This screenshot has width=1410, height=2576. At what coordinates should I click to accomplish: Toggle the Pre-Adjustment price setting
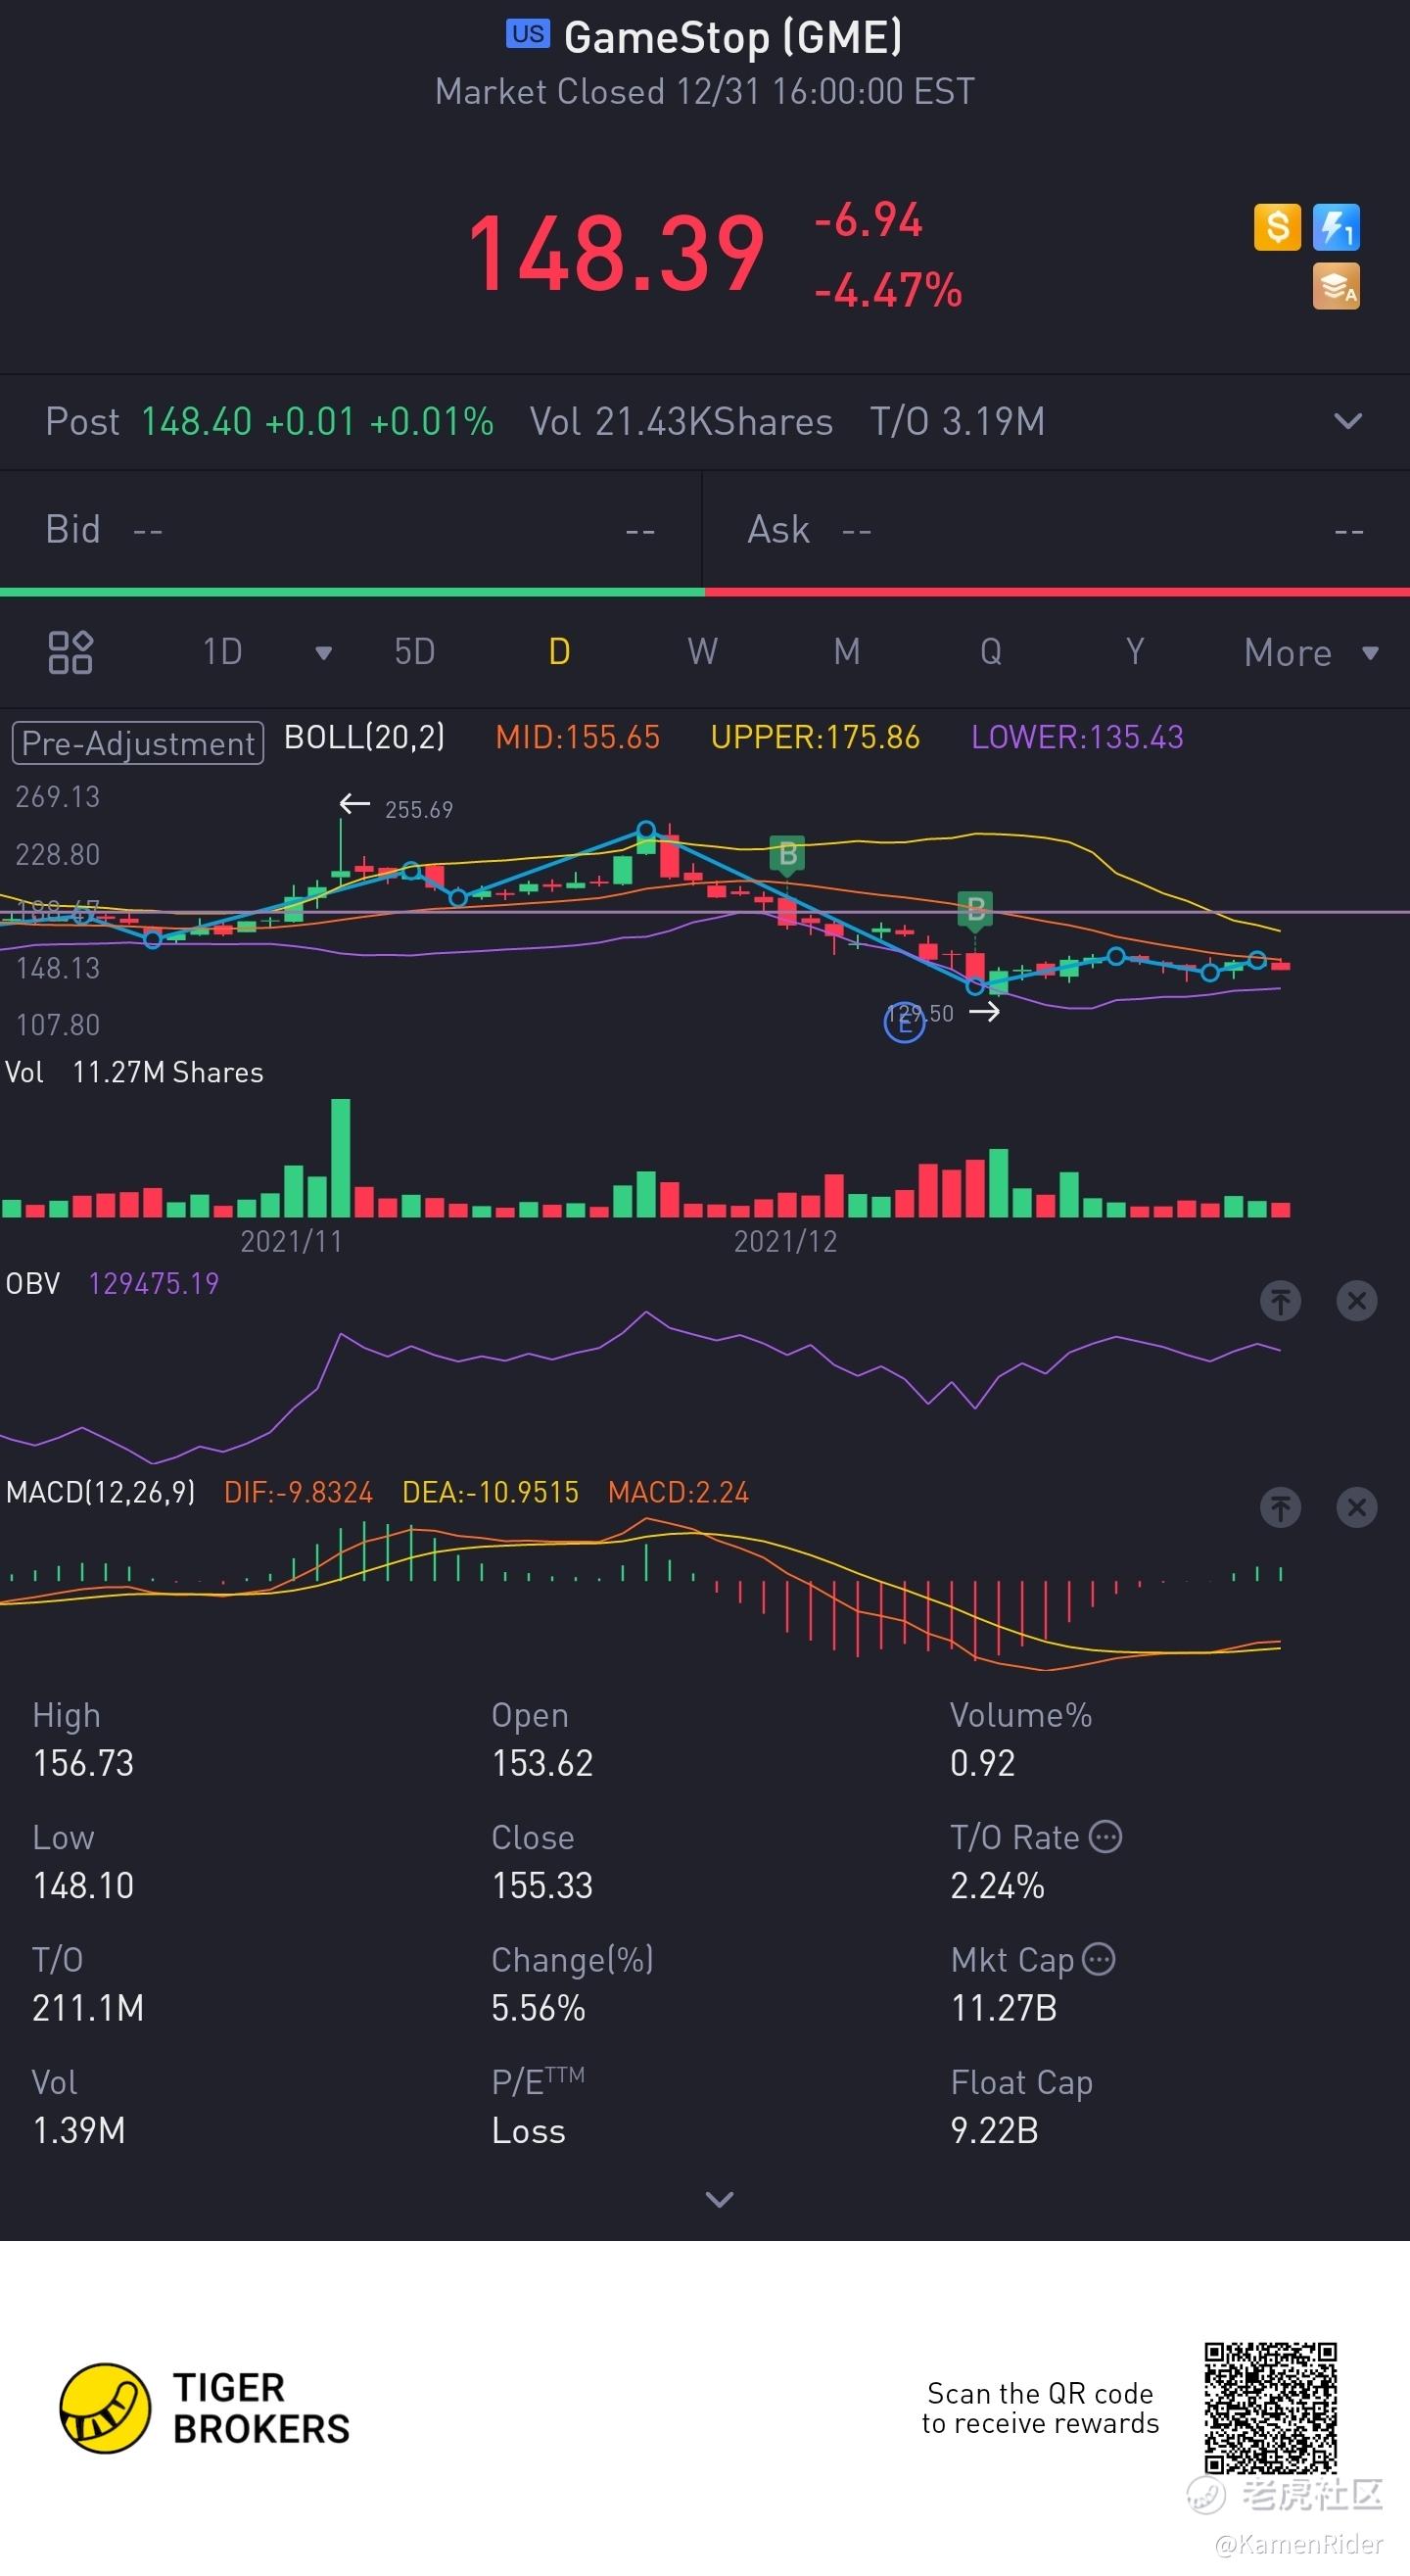click(x=138, y=743)
